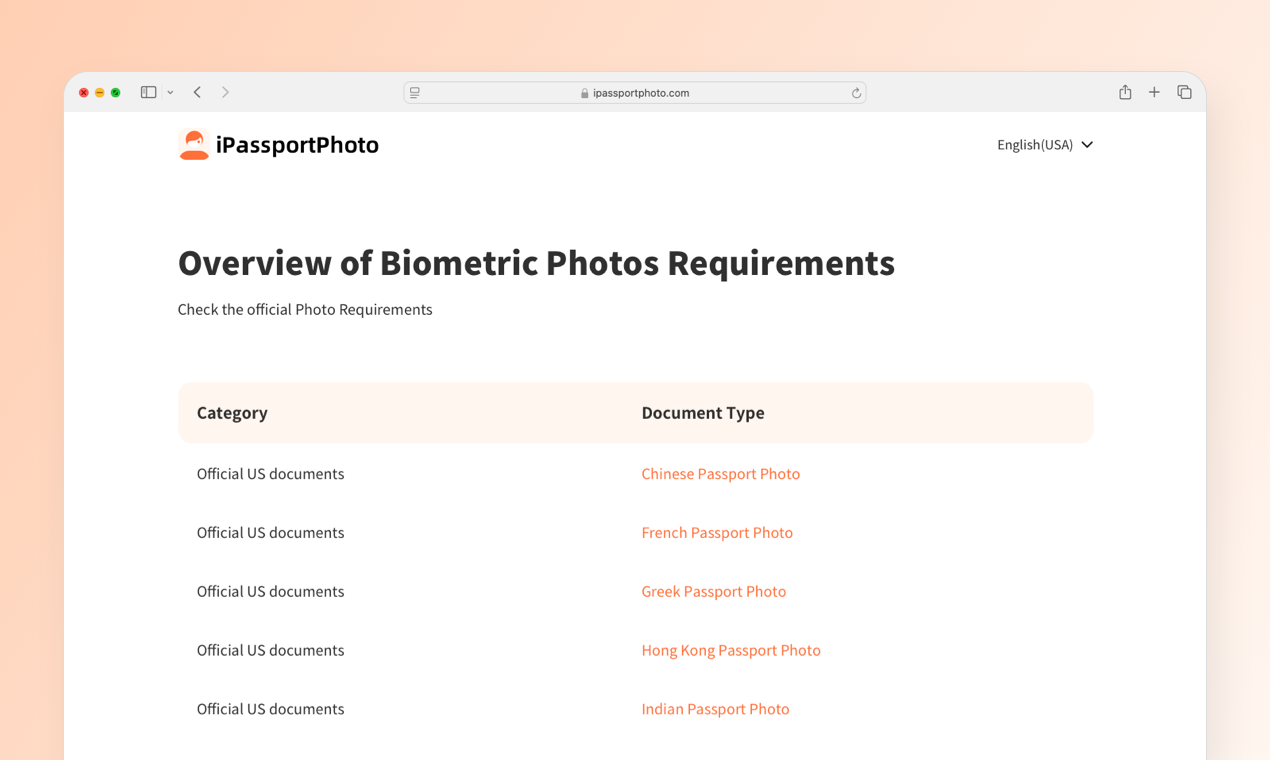
Task: Click the iPassportPhoto logo icon
Action: [x=194, y=145]
